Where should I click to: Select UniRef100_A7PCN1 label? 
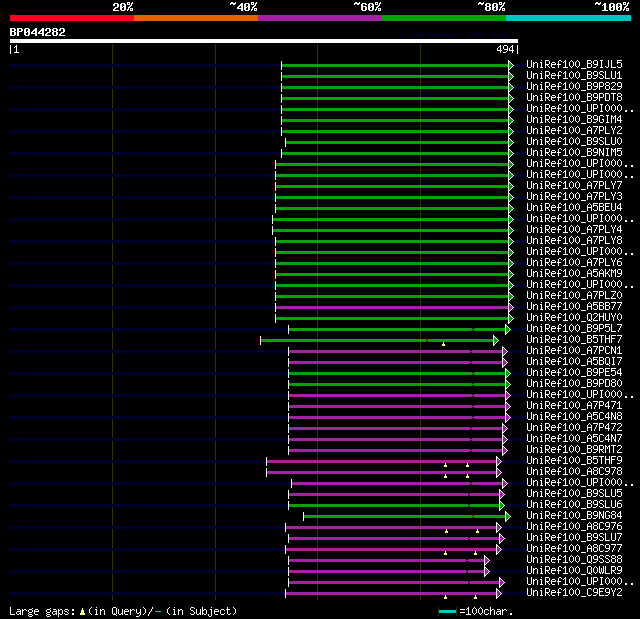(x=574, y=351)
